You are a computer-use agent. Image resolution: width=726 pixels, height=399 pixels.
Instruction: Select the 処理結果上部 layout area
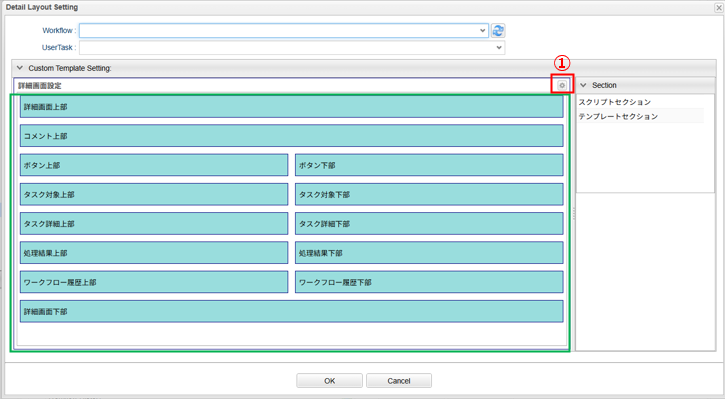tap(154, 253)
